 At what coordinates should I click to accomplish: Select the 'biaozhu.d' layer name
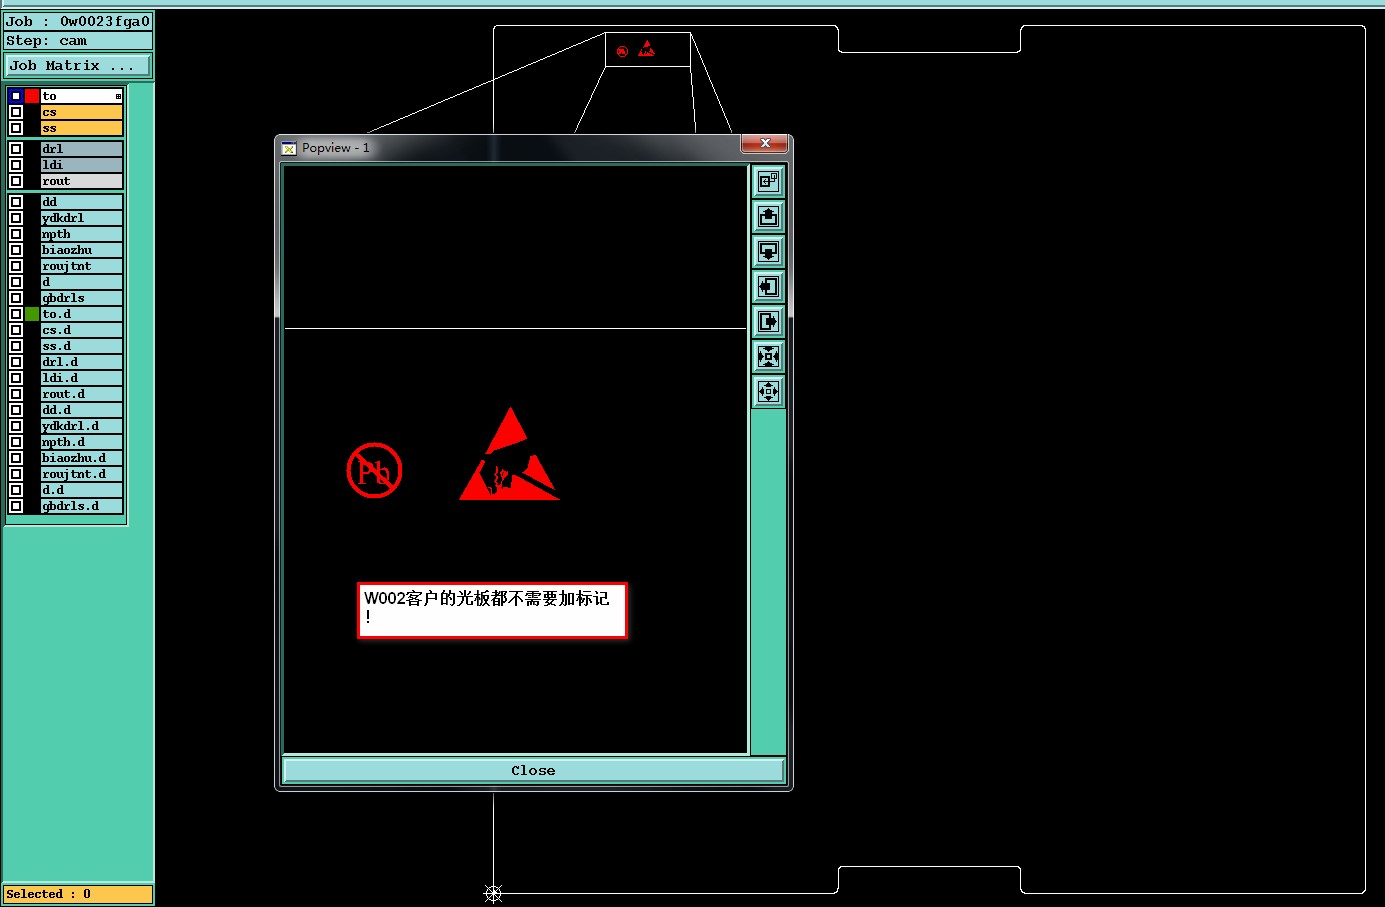pos(81,458)
